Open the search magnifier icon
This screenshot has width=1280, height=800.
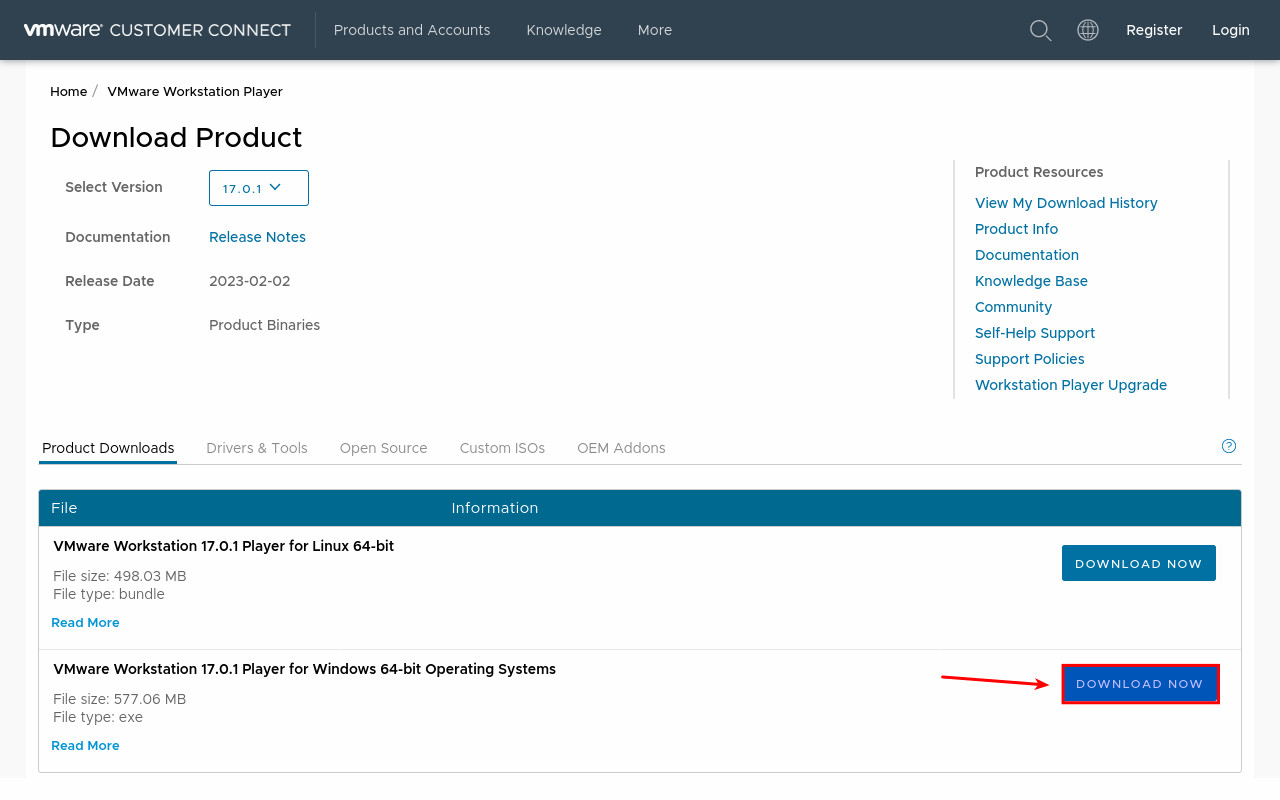tap(1040, 30)
